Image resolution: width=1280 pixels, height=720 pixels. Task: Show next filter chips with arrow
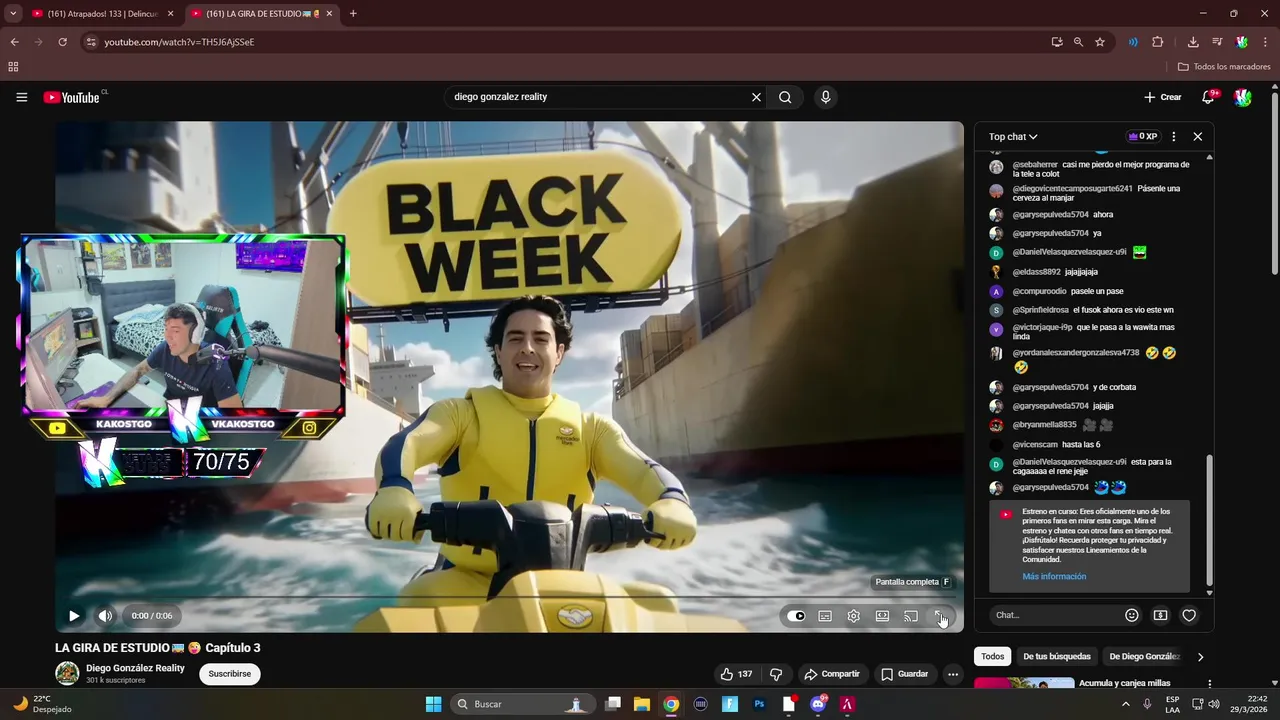[x=1200, y=657]
